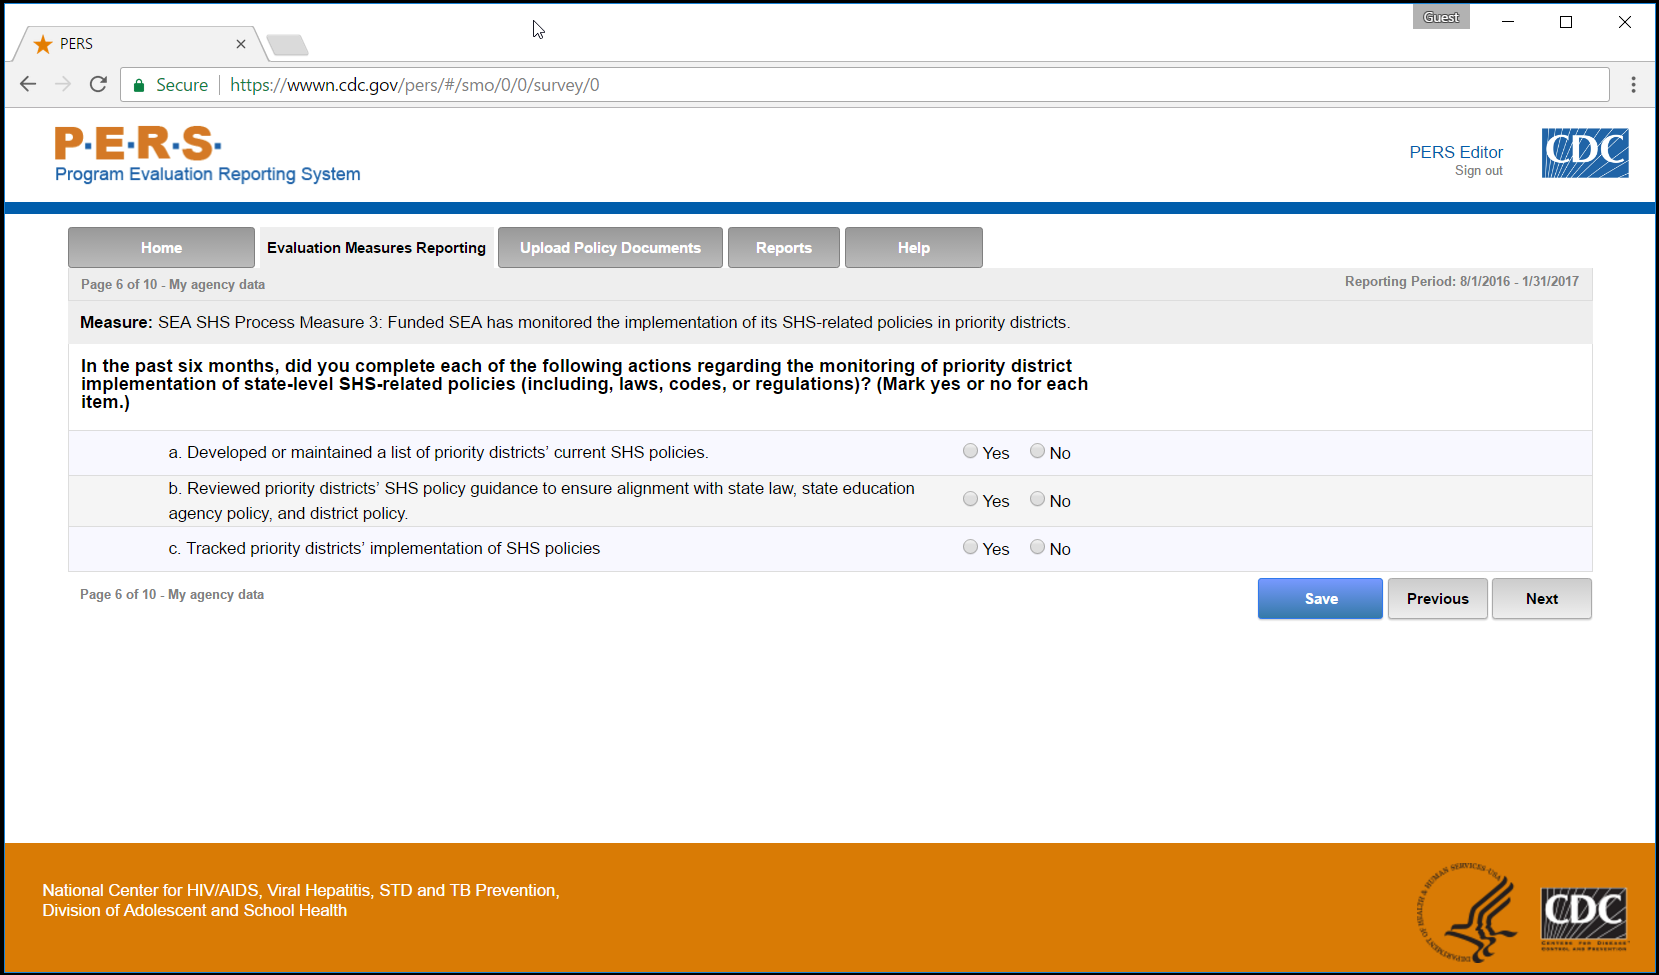The height and width of the screenshot is (975, 1659).
Task: Open the Upload Policy Documents tab
Action: 610,247
